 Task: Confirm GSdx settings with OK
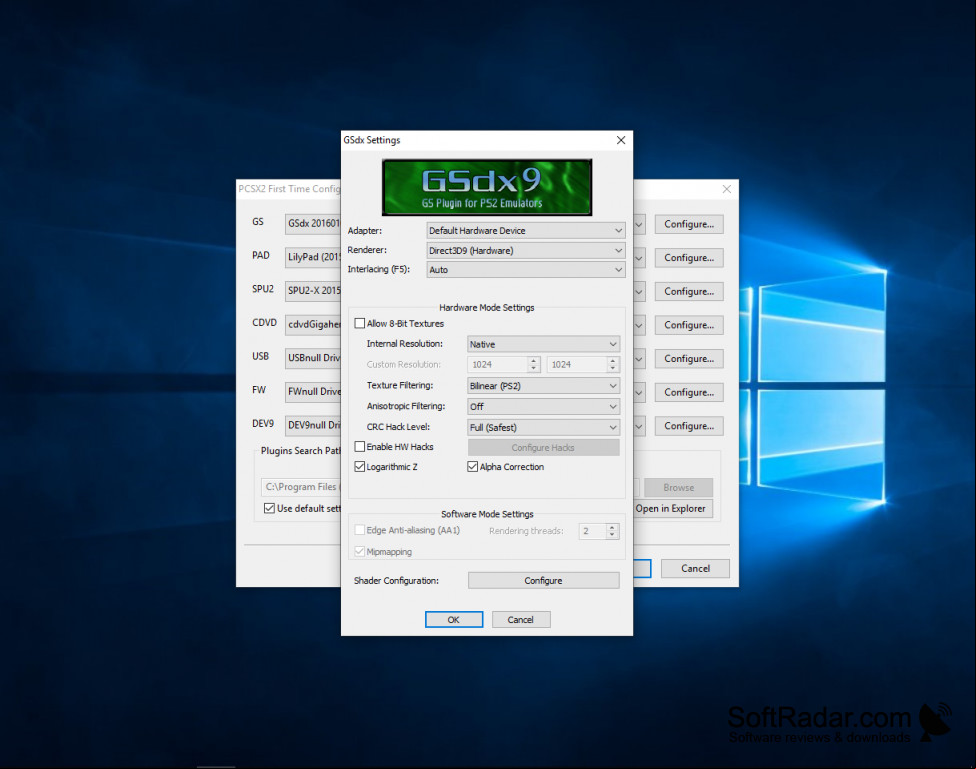[x=454, y=620]
